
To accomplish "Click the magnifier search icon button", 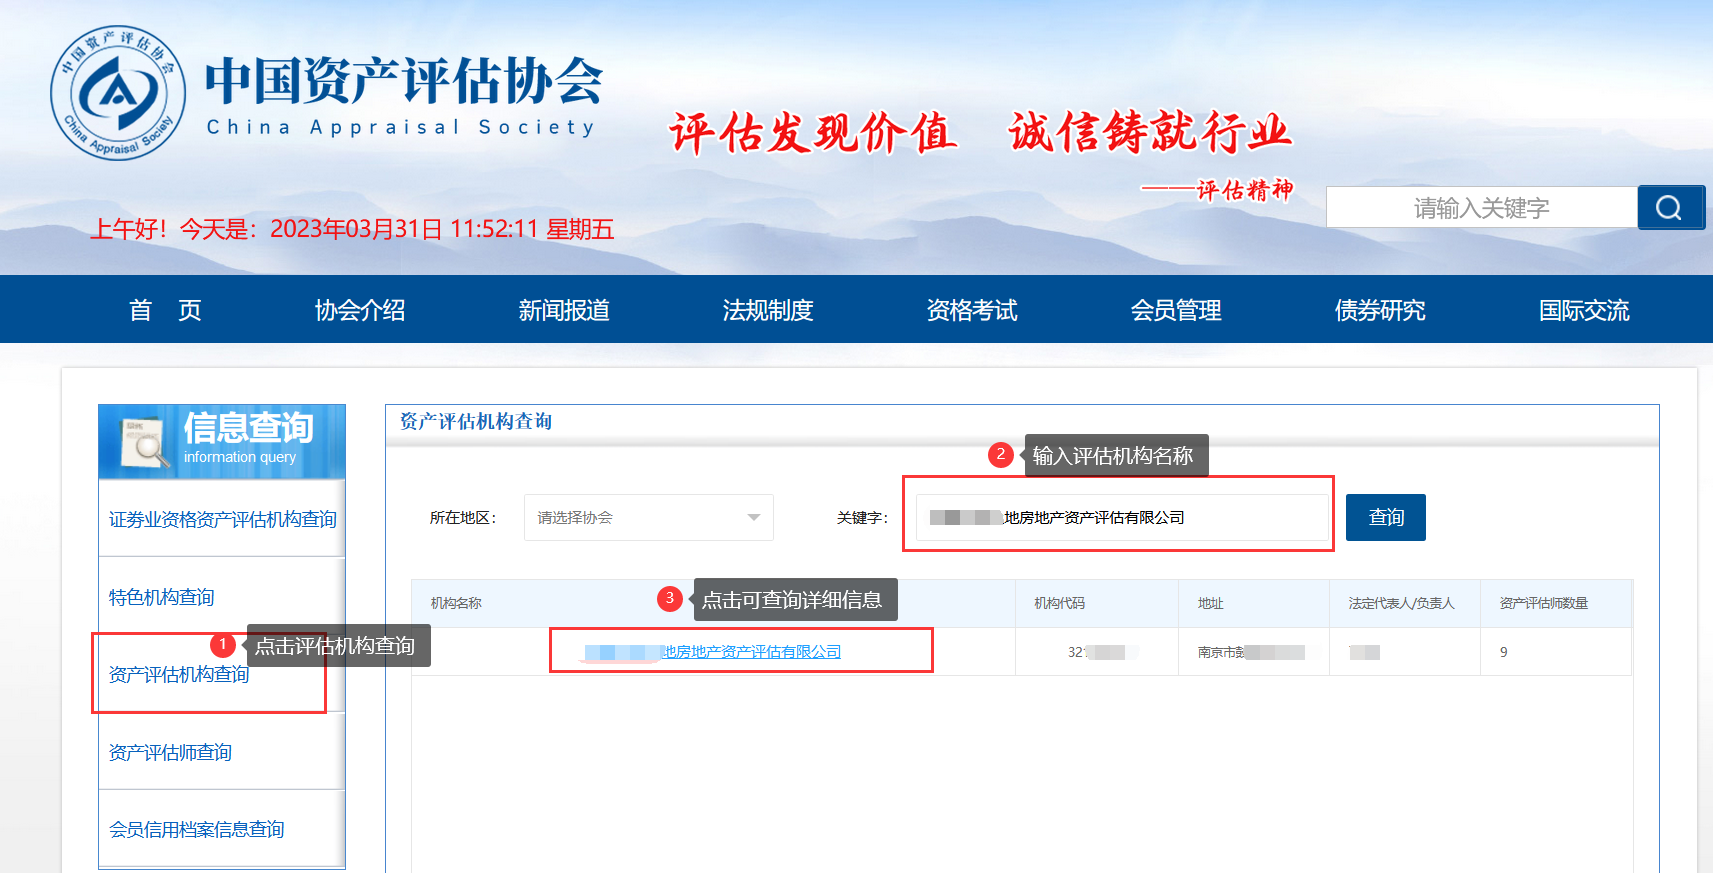I will [x=1670, y=207].
